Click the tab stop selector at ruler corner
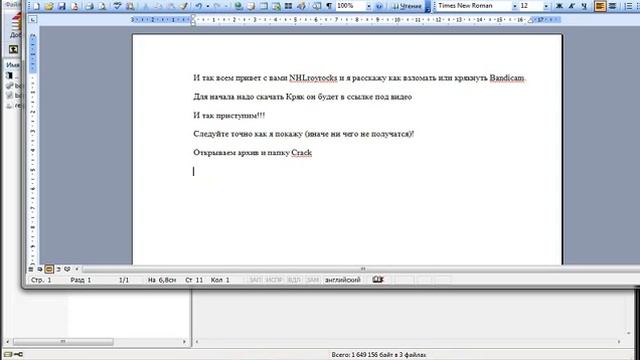The width and height of the screenshot is (640, 360). [x=33, y=19]
